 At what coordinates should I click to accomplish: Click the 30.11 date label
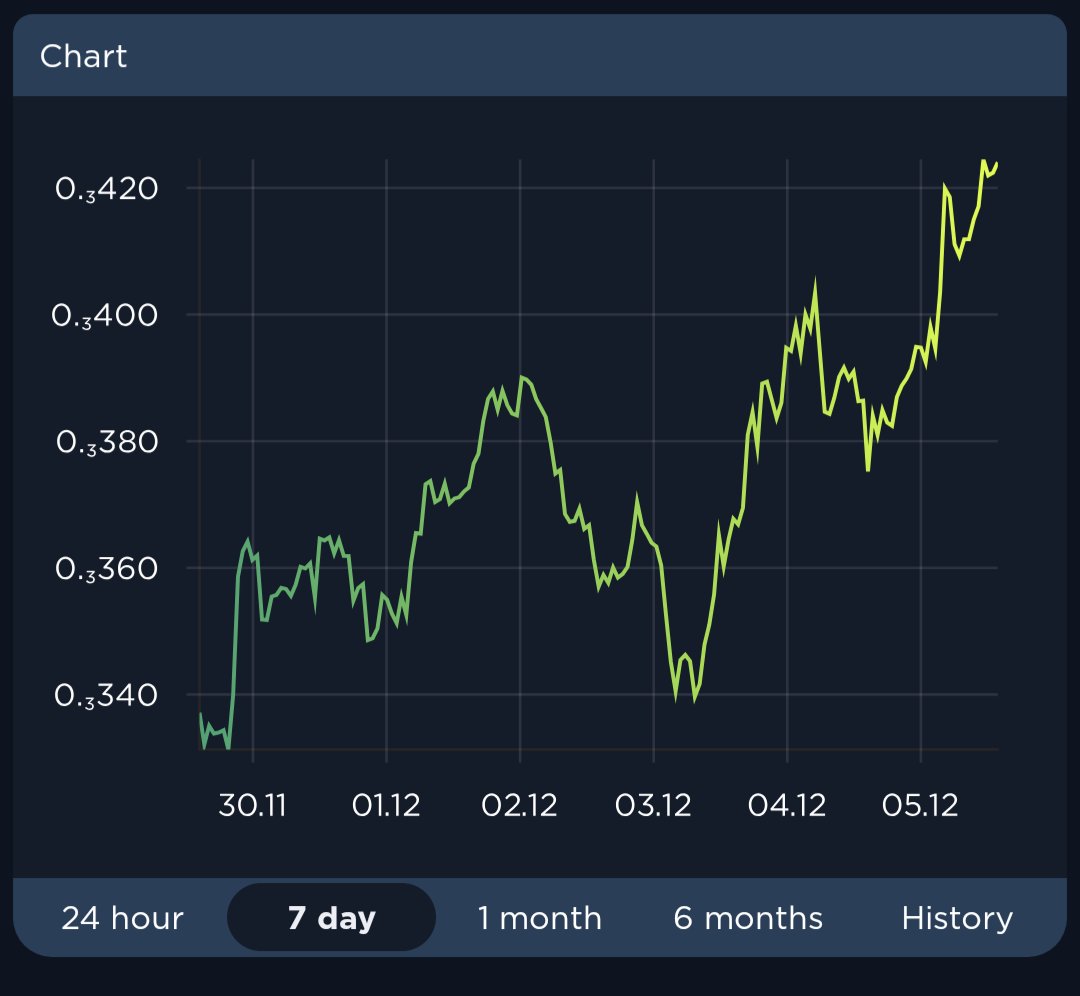(x=252, y=805)
